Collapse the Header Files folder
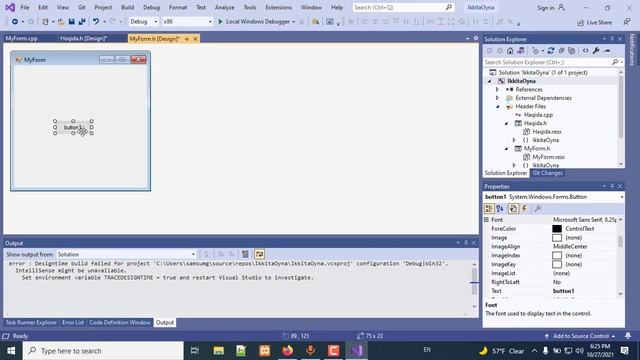 point(498,107)
